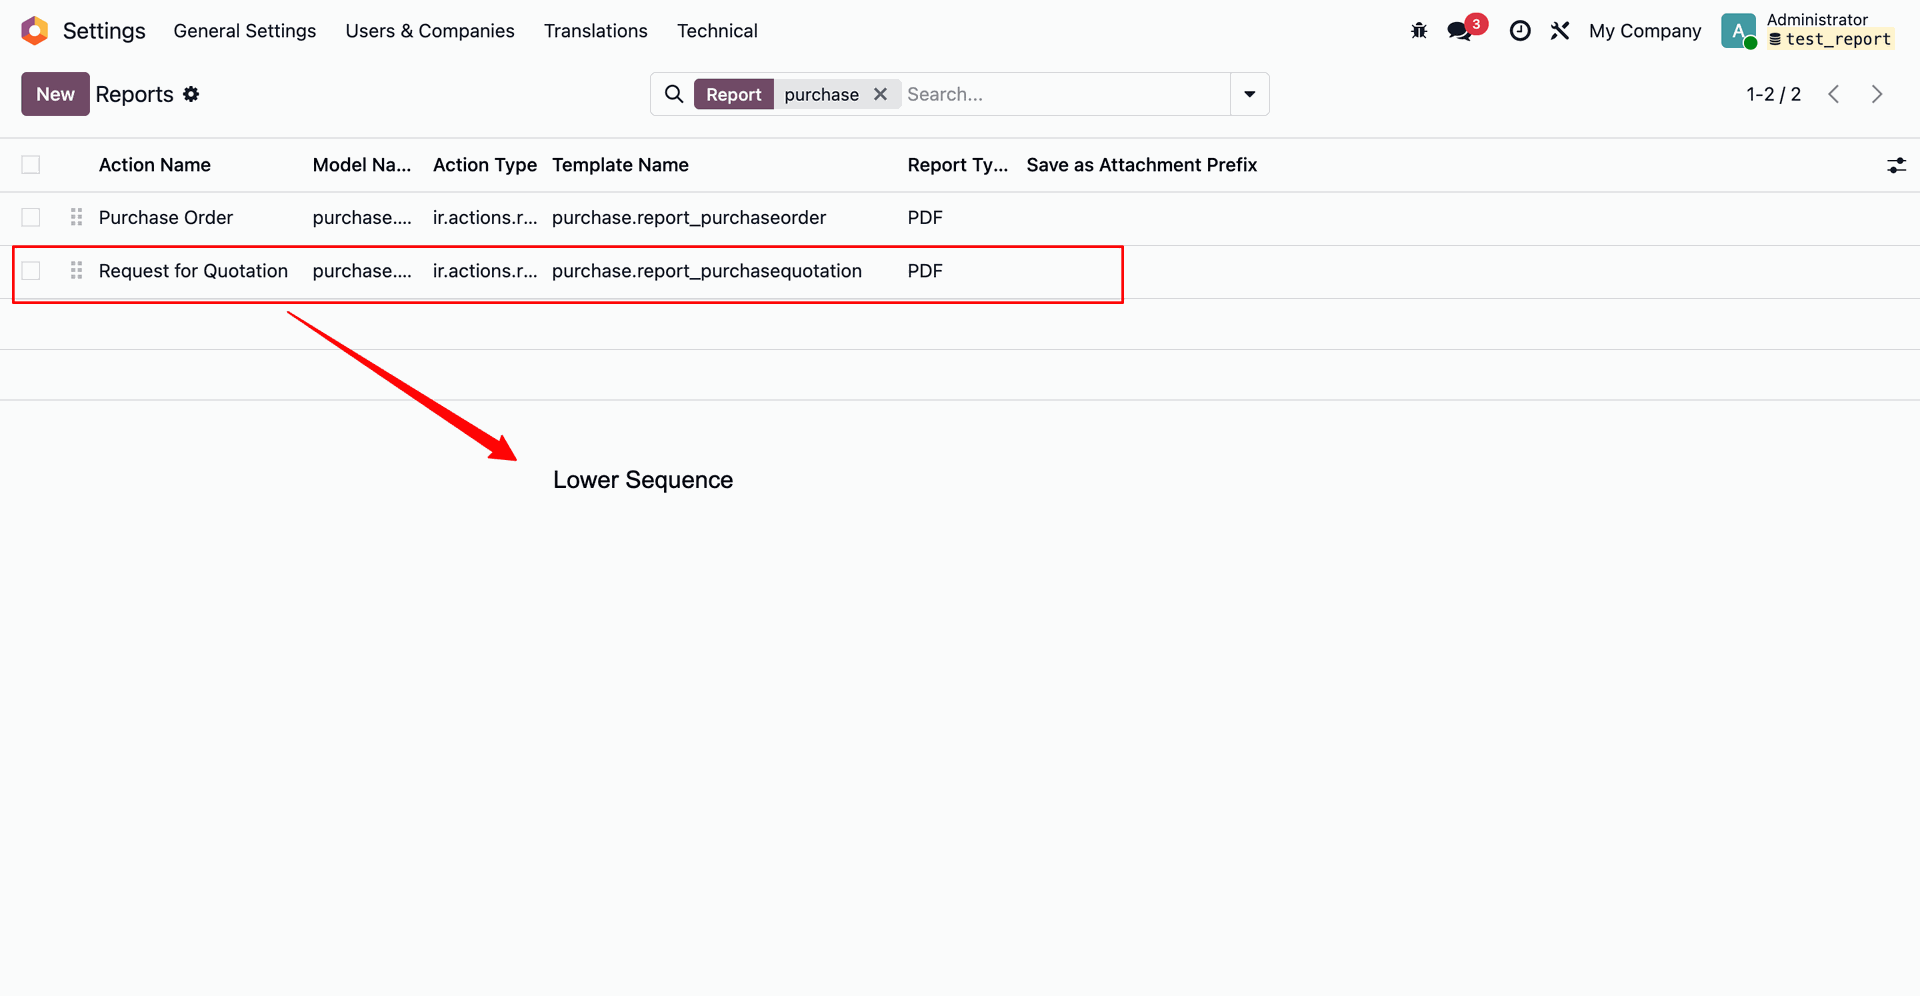Click the wrench and screwdriver tools icon
The image size is (1920, 996).
pyautogui.click(x=1560, y=31)
